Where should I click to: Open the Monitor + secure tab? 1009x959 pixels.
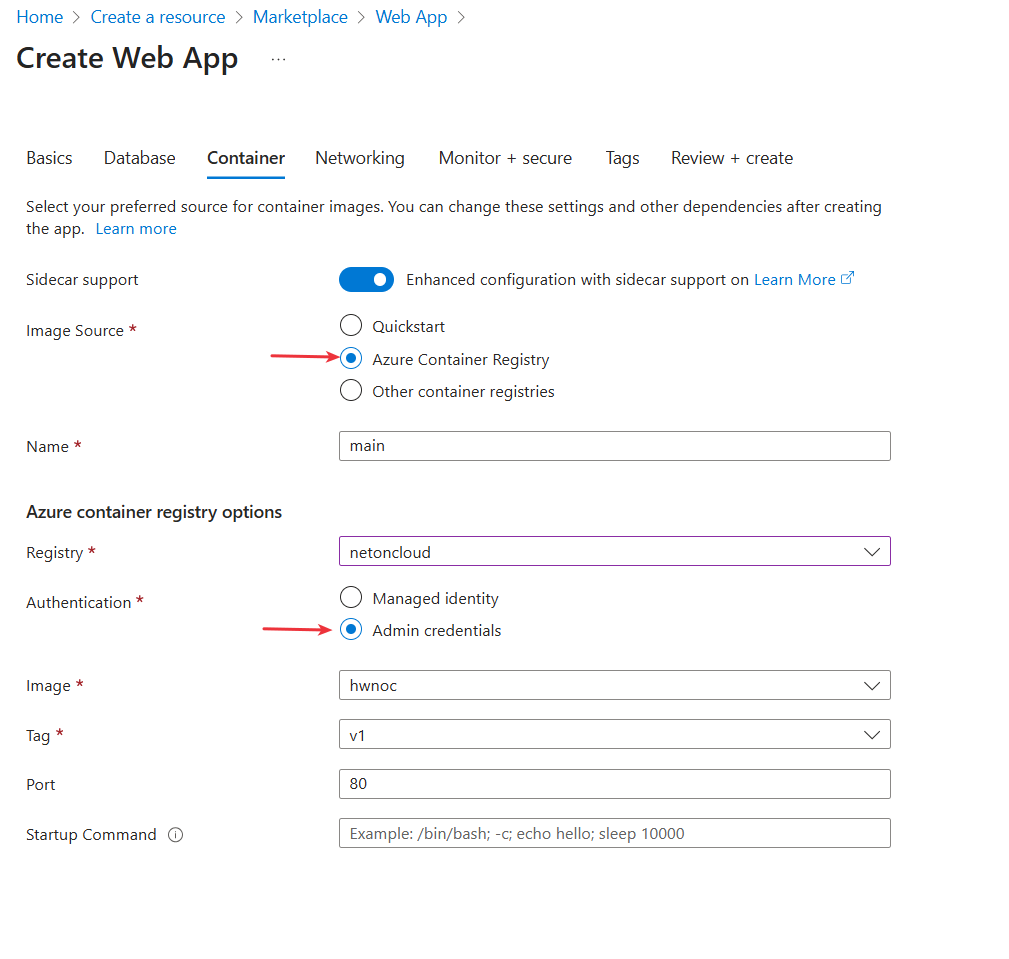click(505, 158)
